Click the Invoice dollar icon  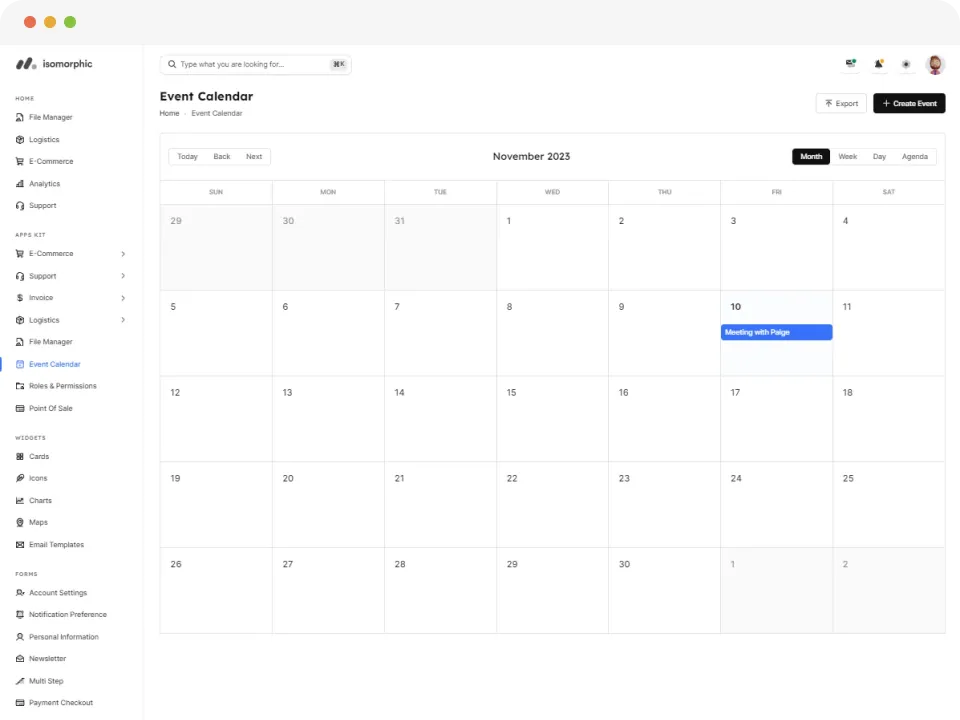click(20, 298)
